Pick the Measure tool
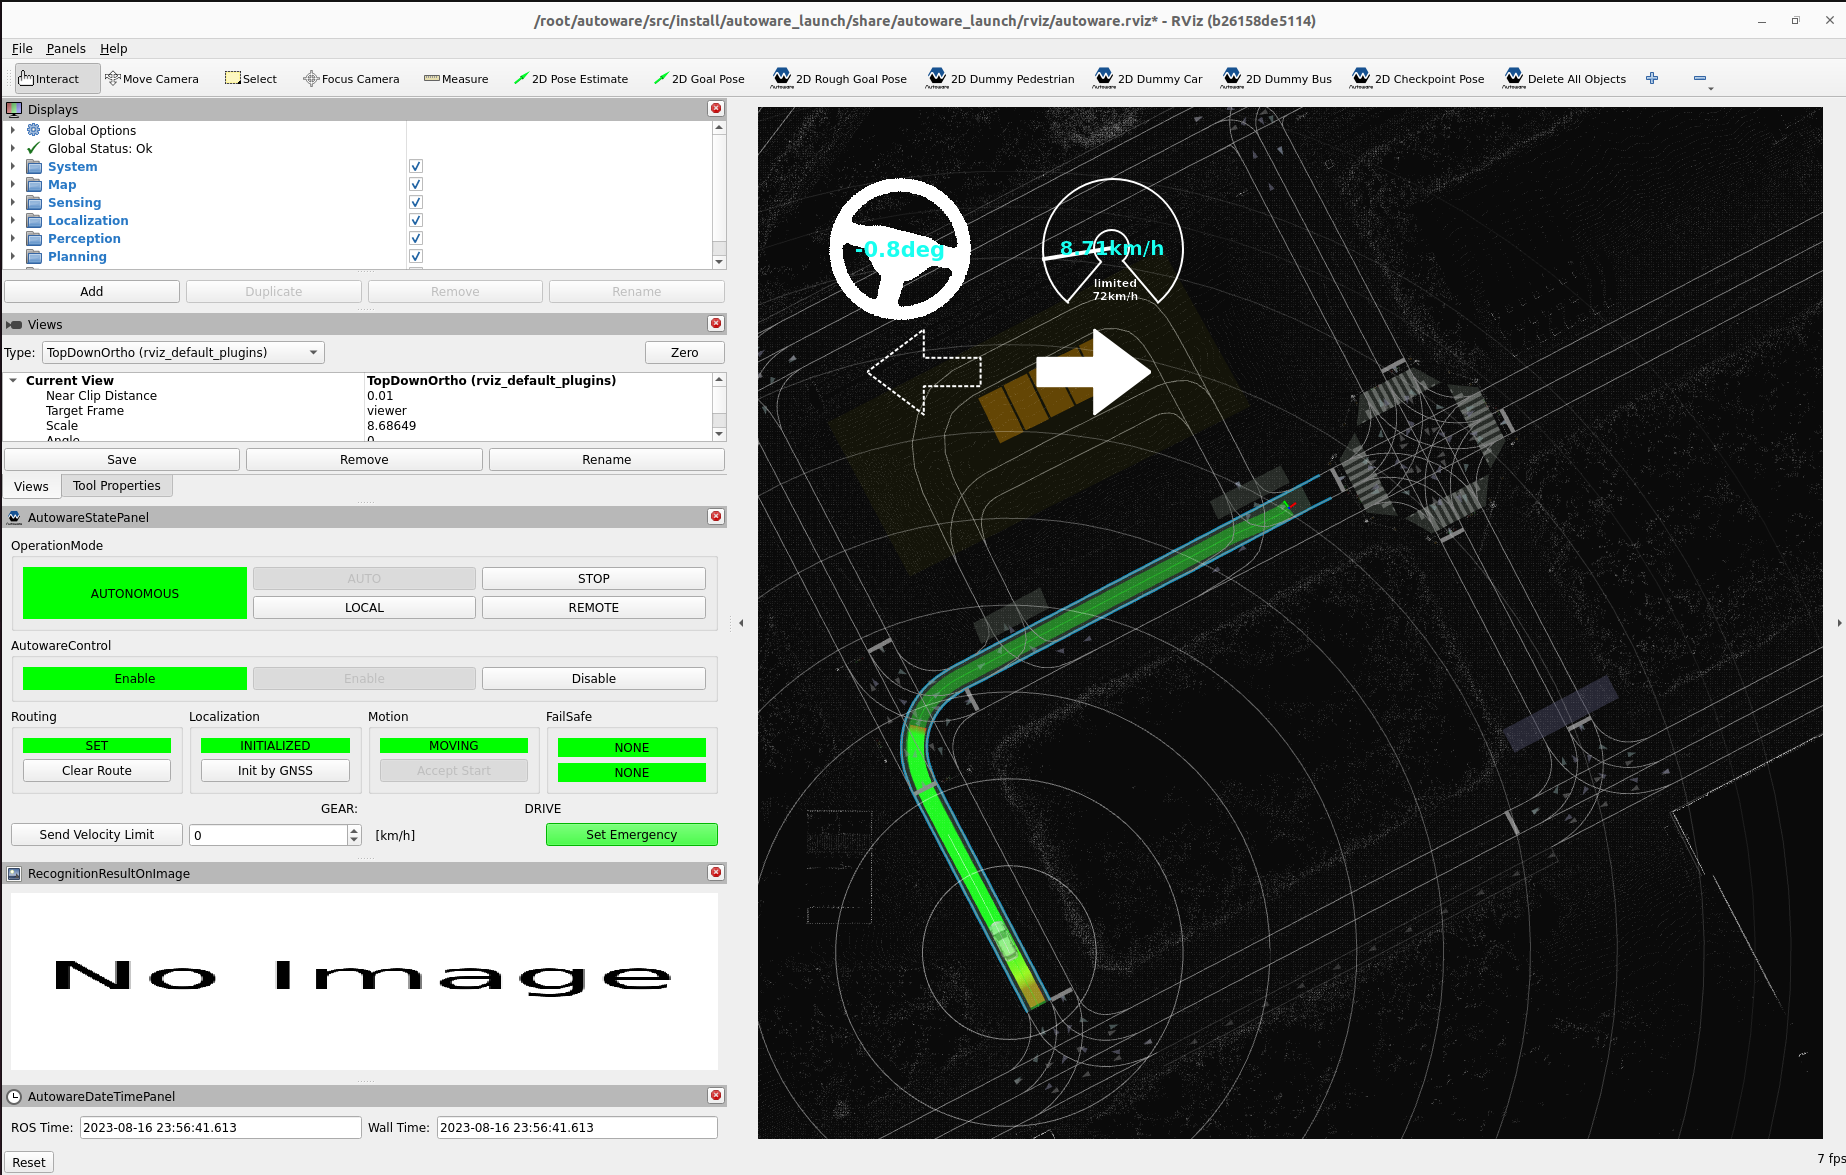 pos(456,79)
